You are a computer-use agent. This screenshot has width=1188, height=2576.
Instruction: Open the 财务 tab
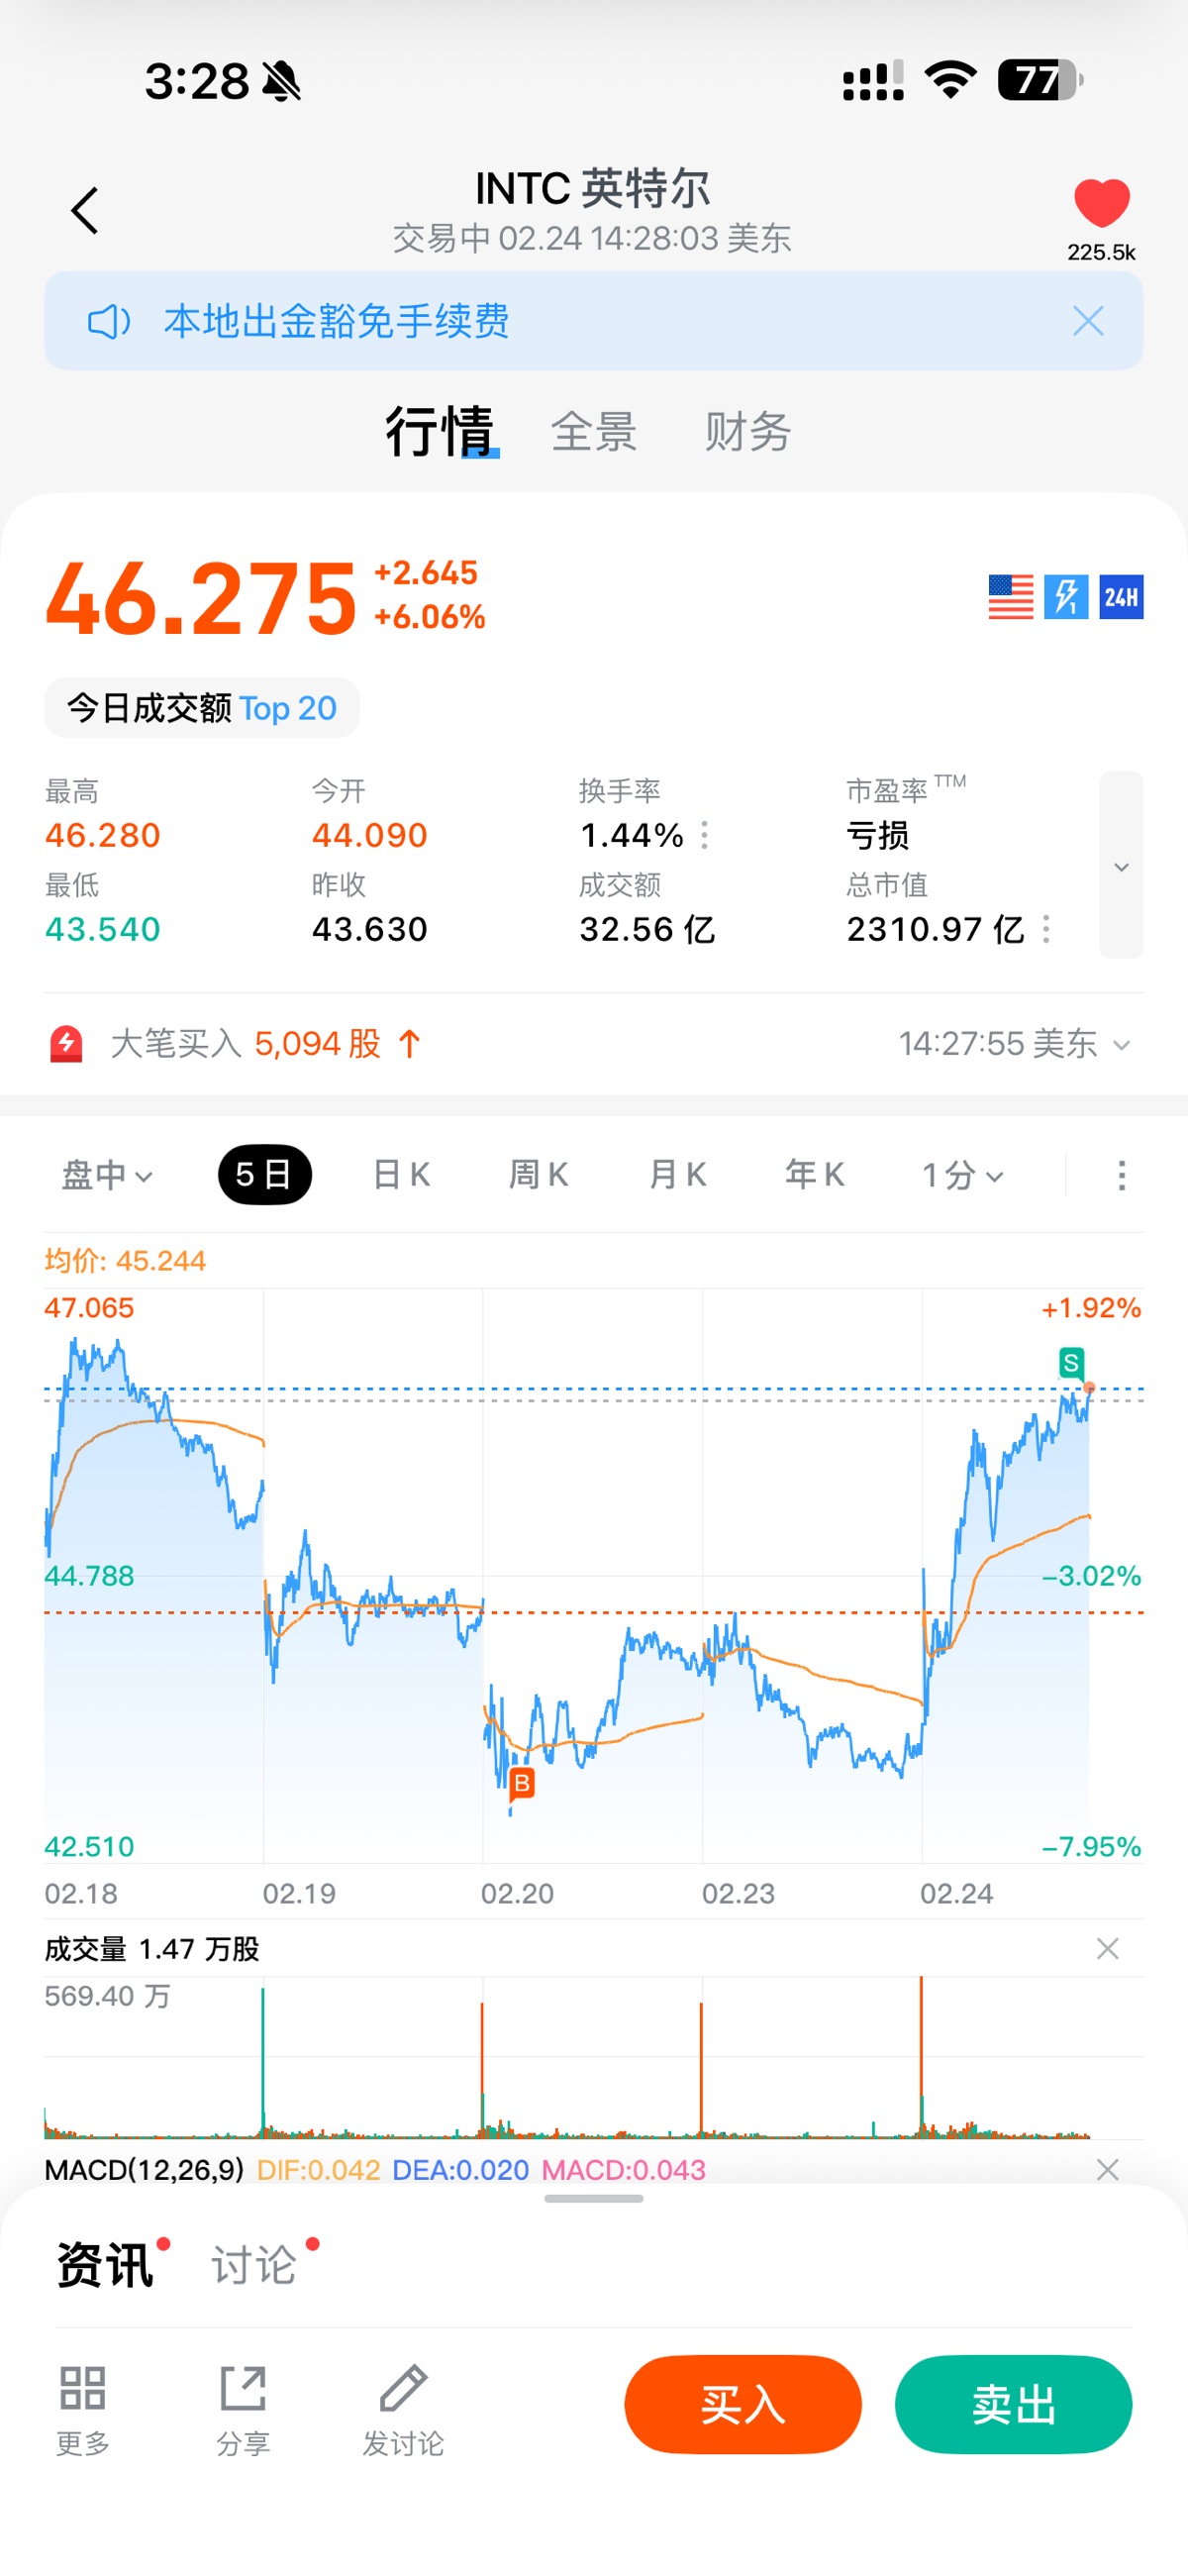tap(748, 432)
